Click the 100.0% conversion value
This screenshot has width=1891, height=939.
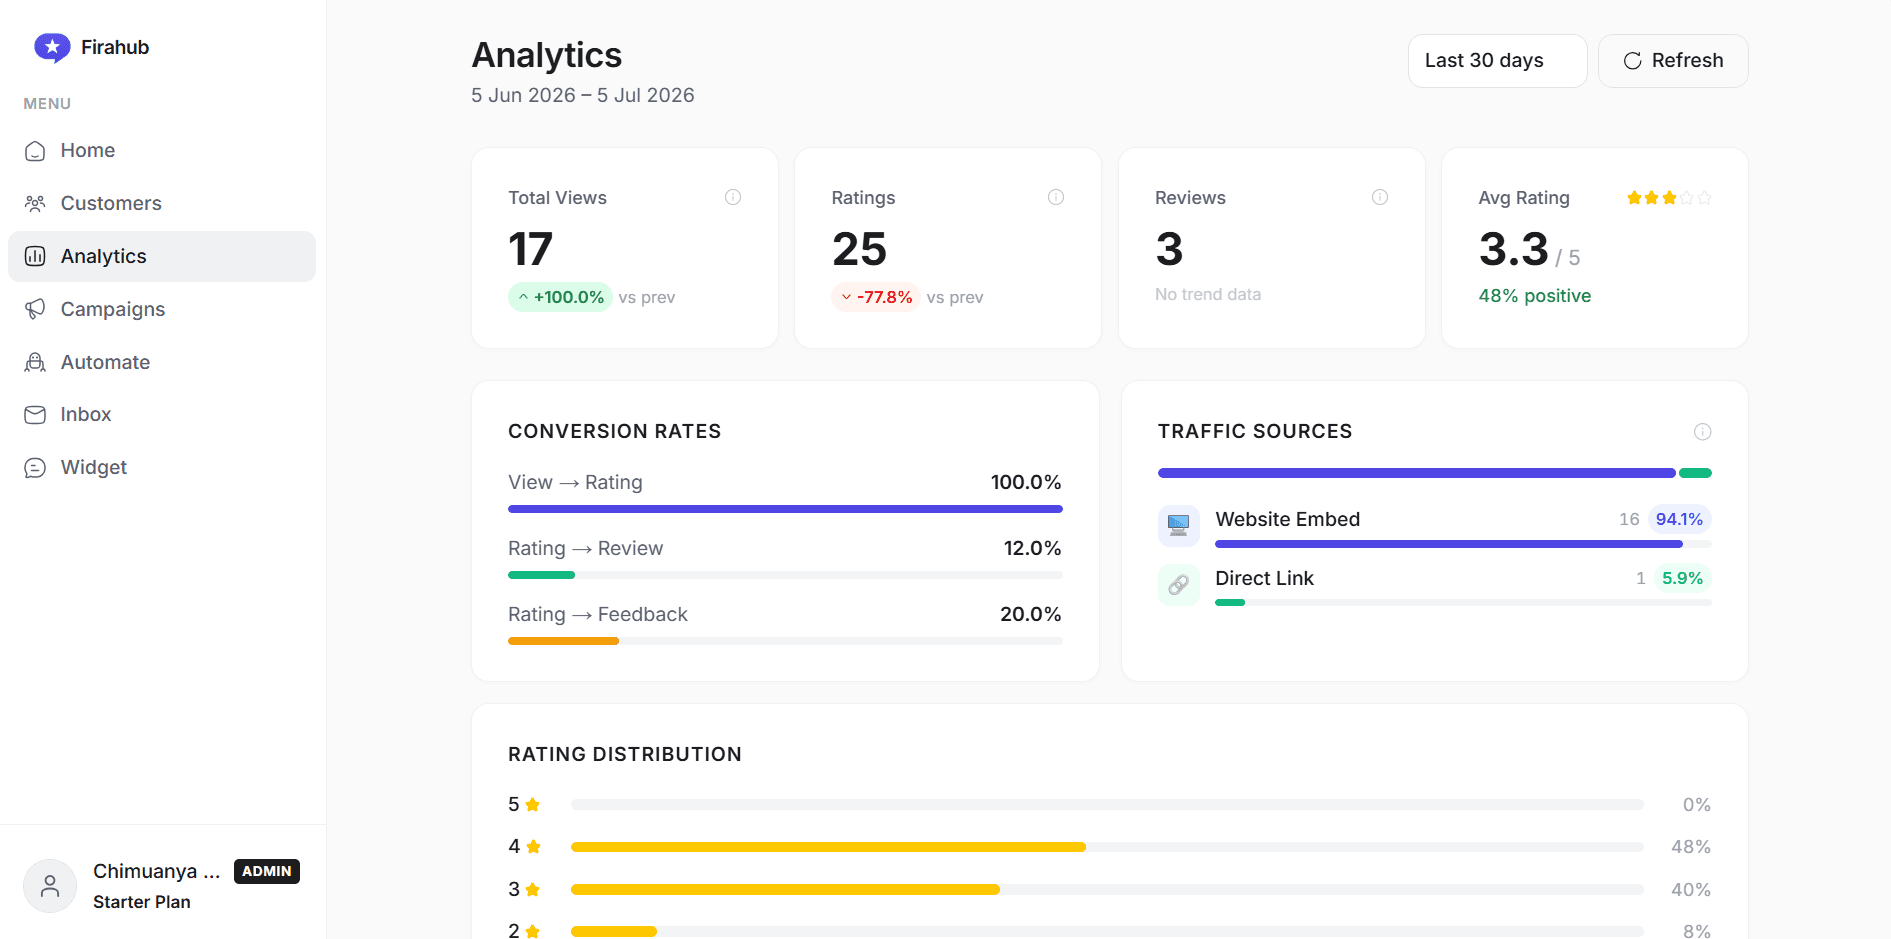coord(1026,482)
